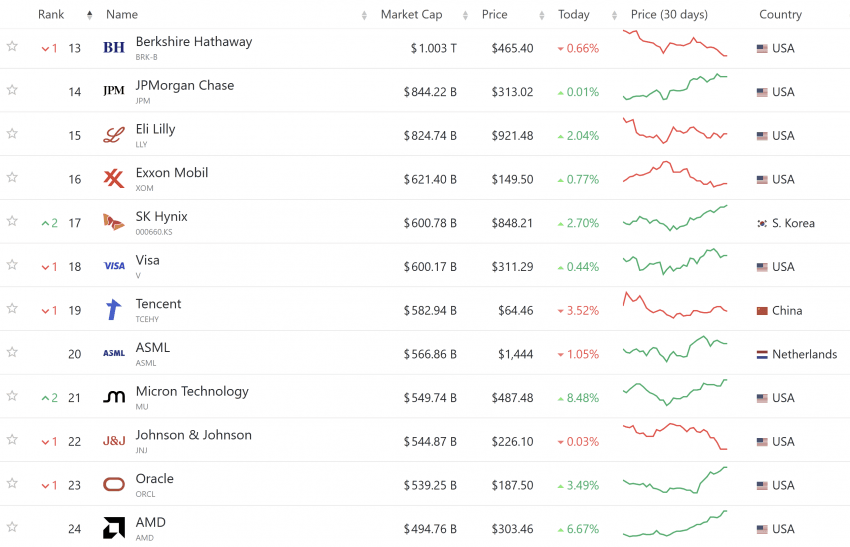Image resolution: width=850 pixels, height=547 pixels.
Task: Star Berkshire Hathaway as a favorite
Action: click(12, 46)
